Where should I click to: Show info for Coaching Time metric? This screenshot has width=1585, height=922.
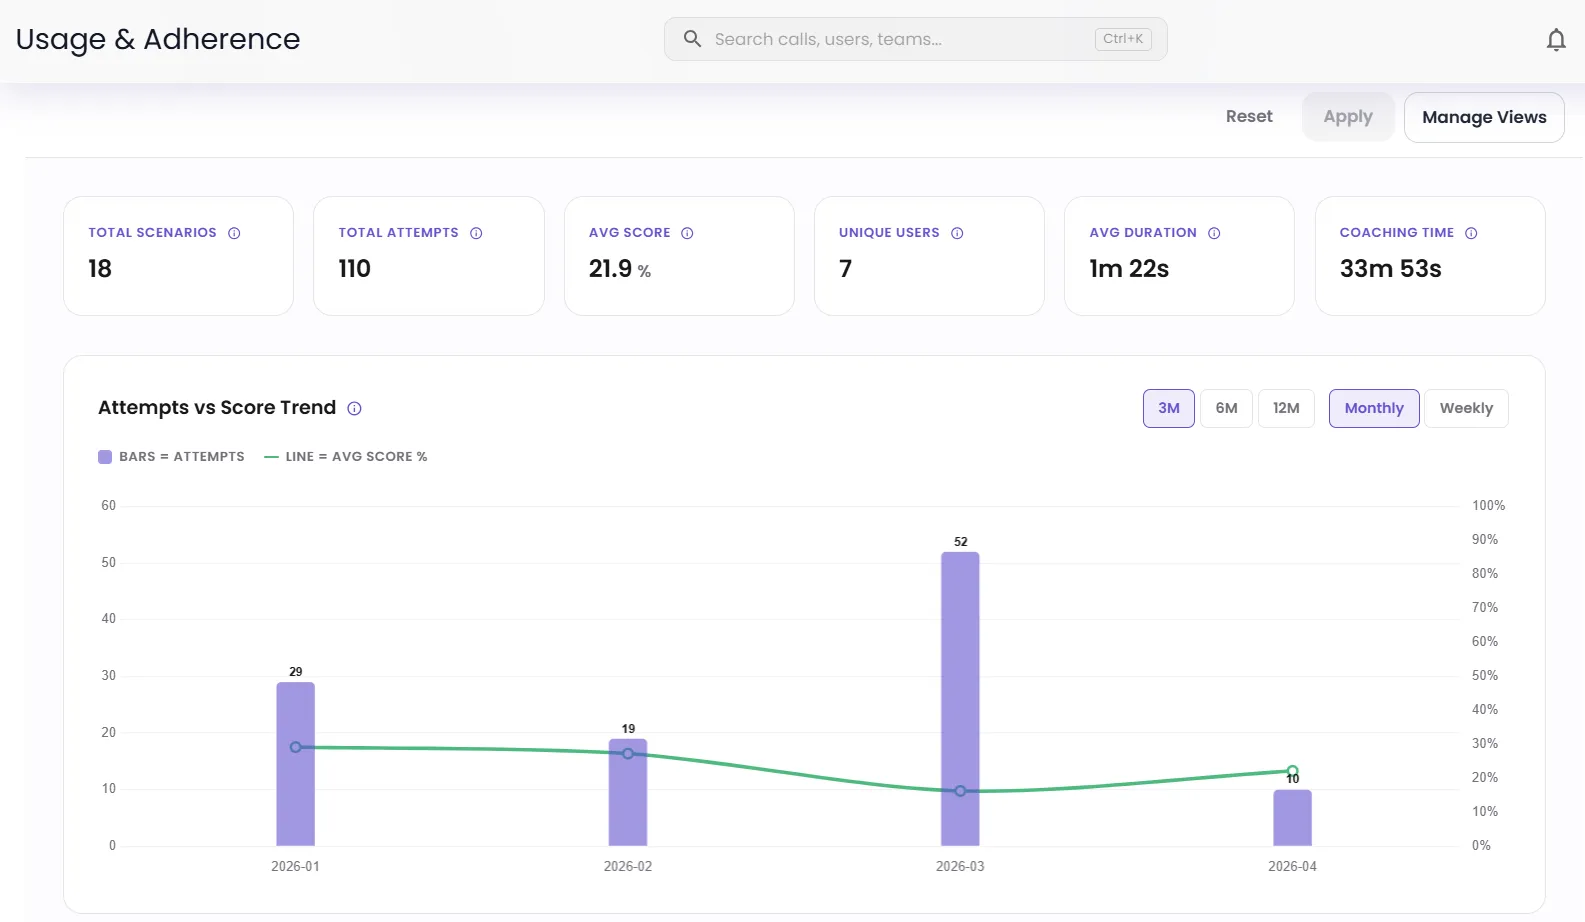[1471, 233]
